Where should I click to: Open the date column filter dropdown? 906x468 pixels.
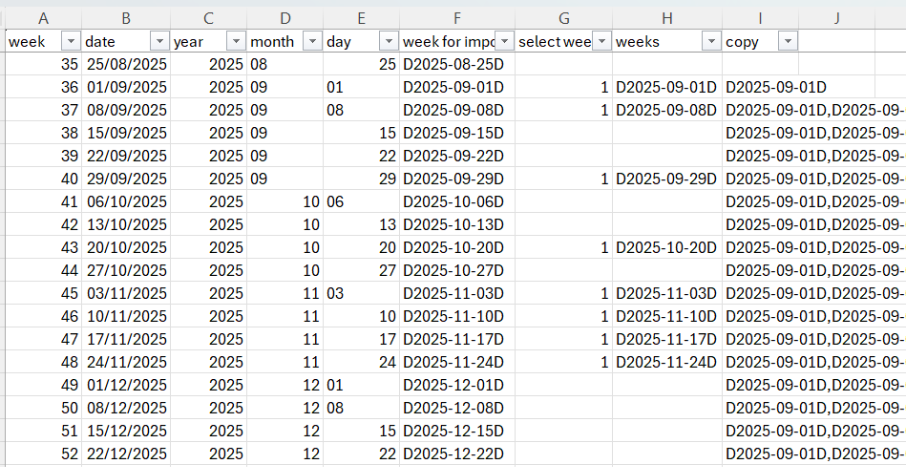point(159,41)
